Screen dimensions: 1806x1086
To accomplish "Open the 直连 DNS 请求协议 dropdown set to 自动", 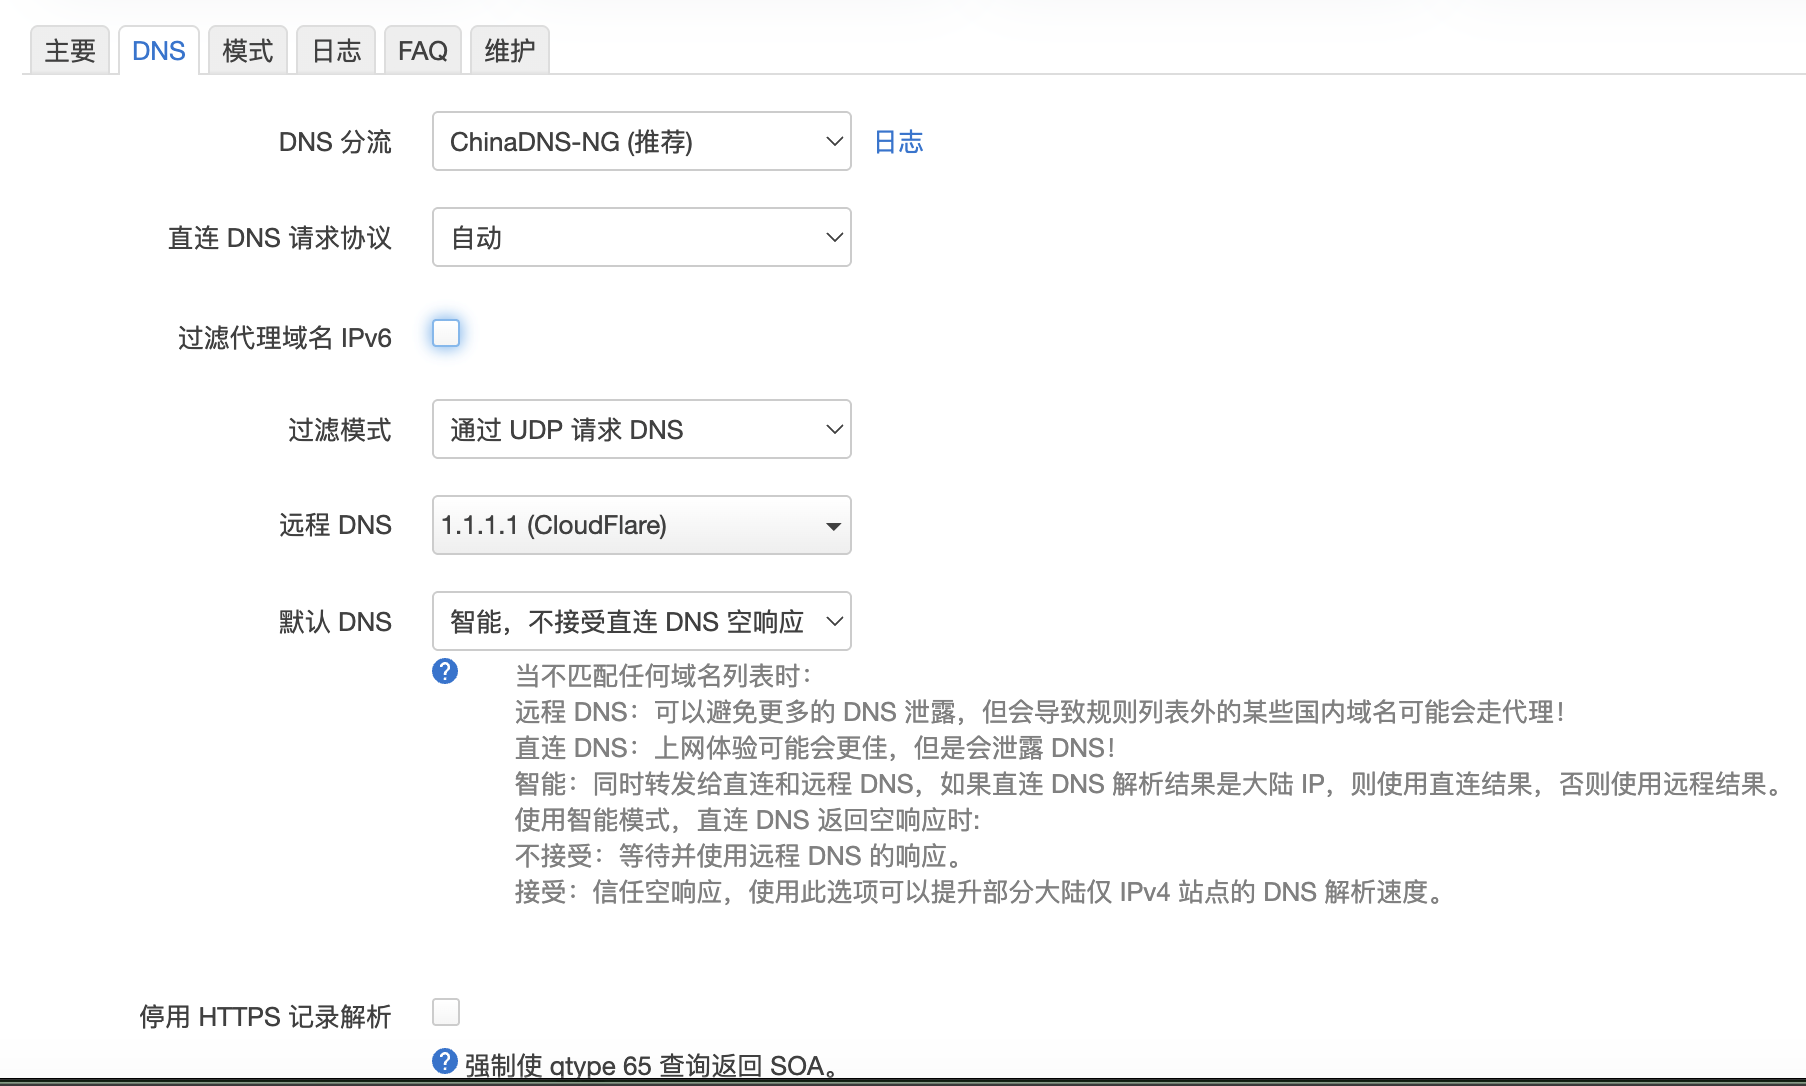I will click(642, 237).
